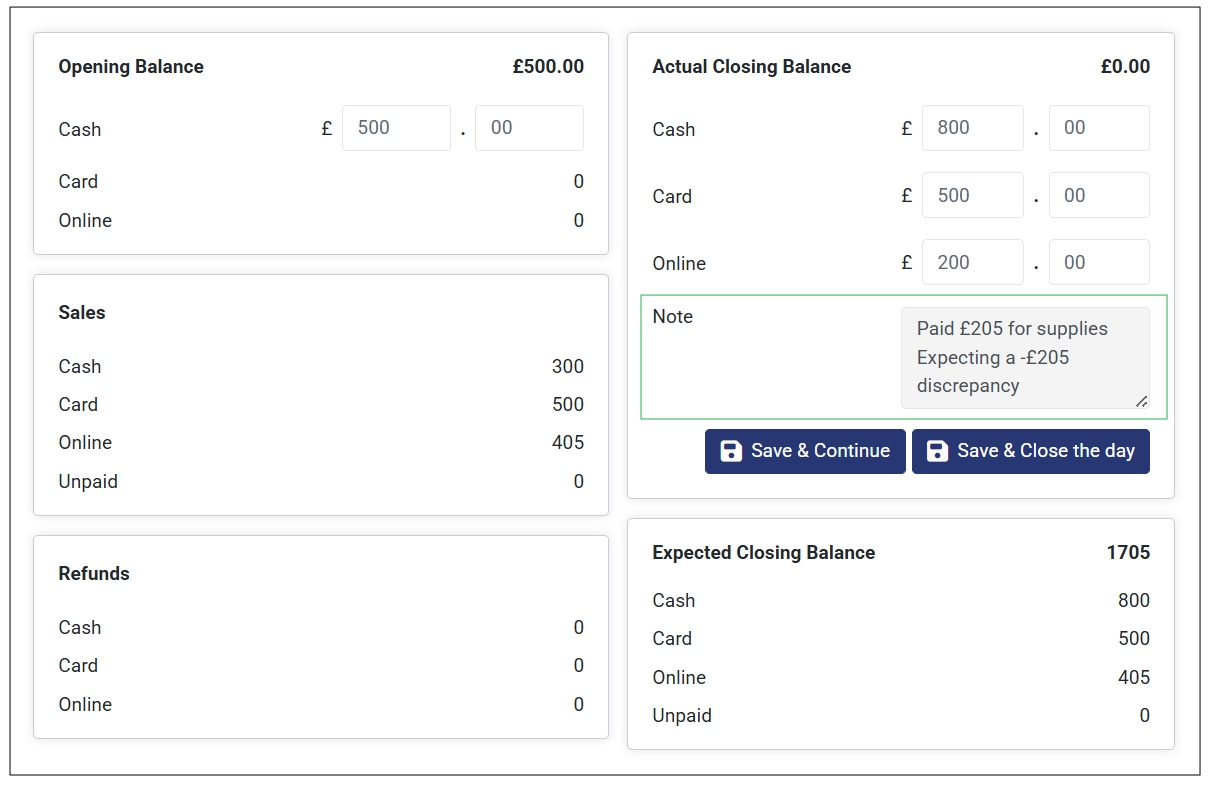Click the save icon on Save & Close the day

pyautogui.click(x=937, y=451)
